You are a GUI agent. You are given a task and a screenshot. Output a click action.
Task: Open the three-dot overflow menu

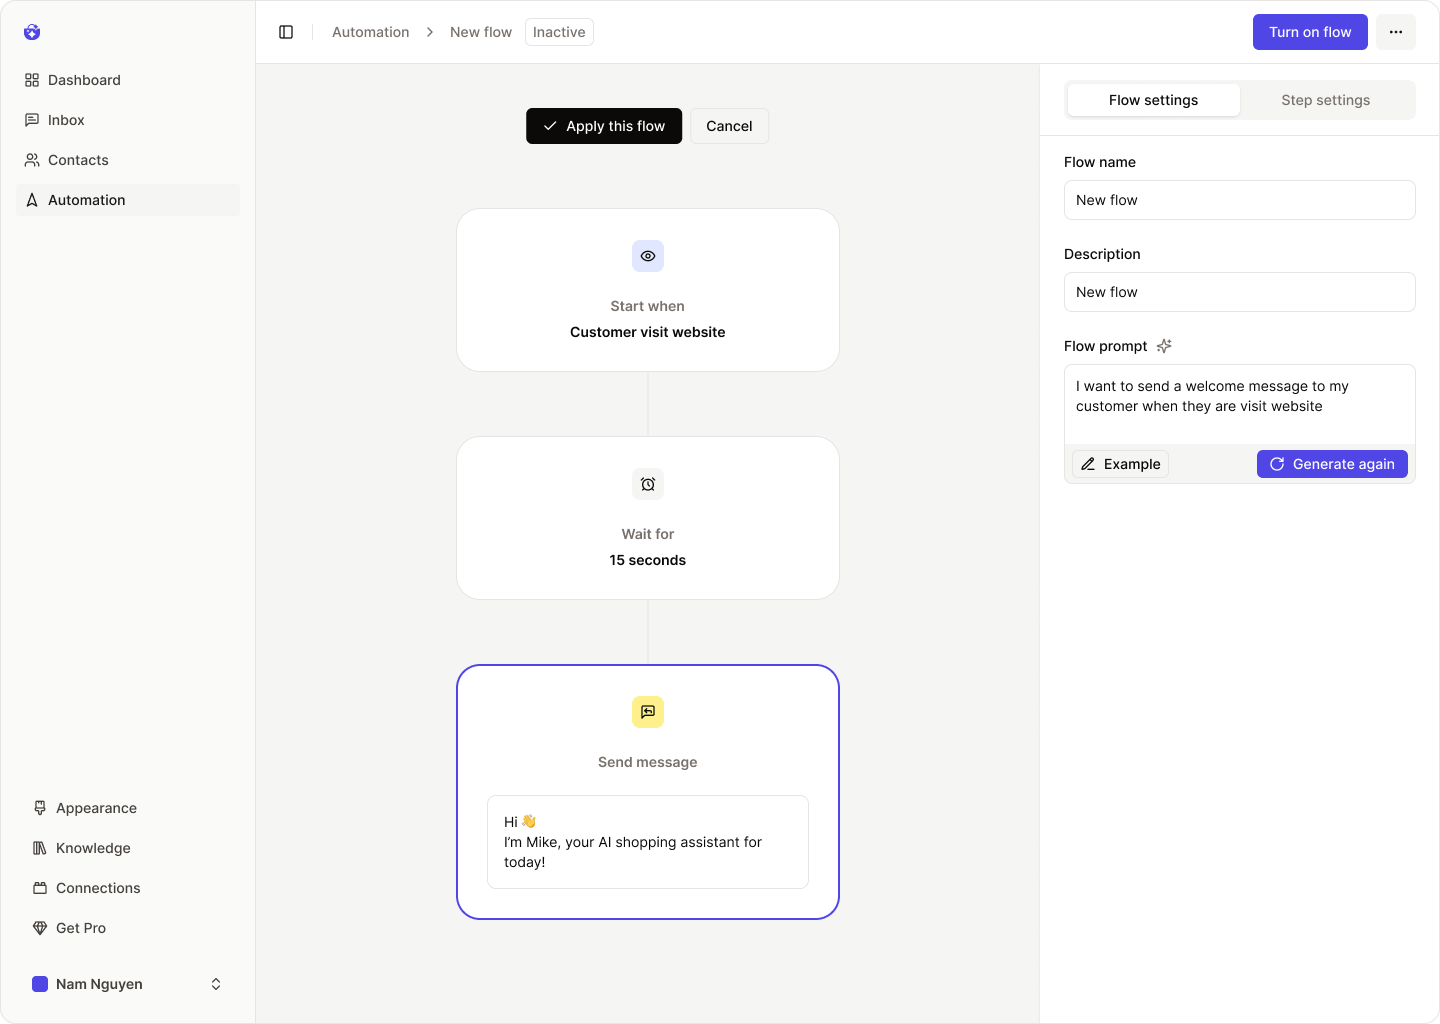tap(1395, 31)
